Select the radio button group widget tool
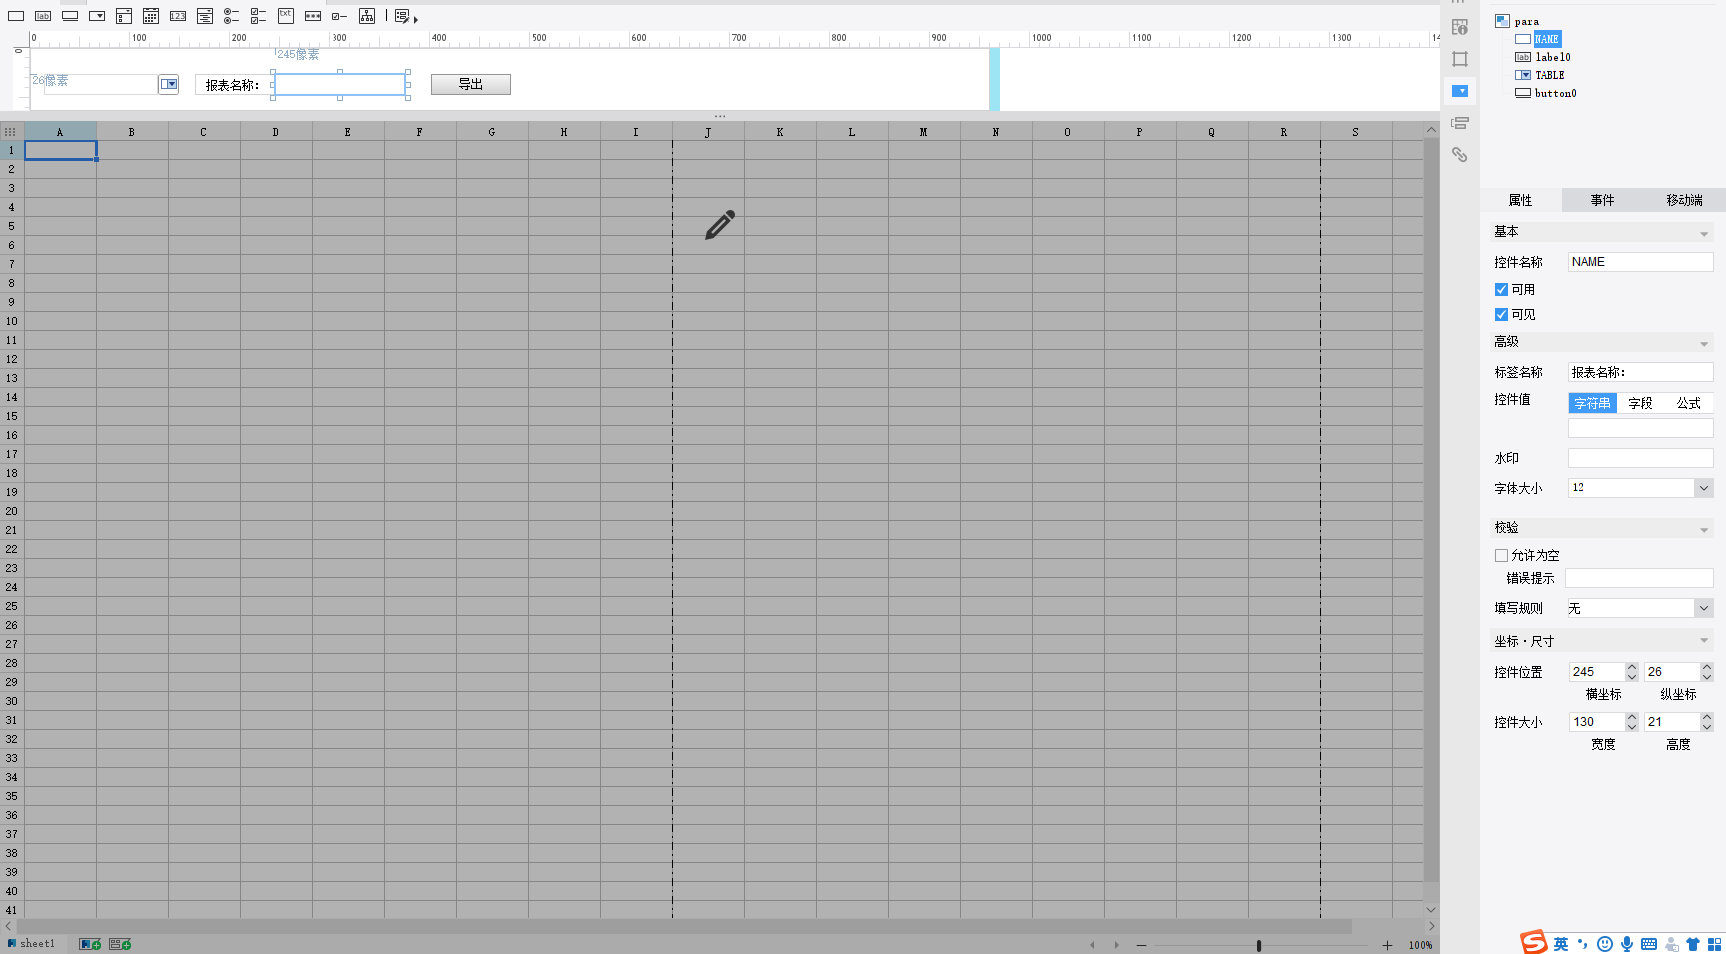 (231, 16)
